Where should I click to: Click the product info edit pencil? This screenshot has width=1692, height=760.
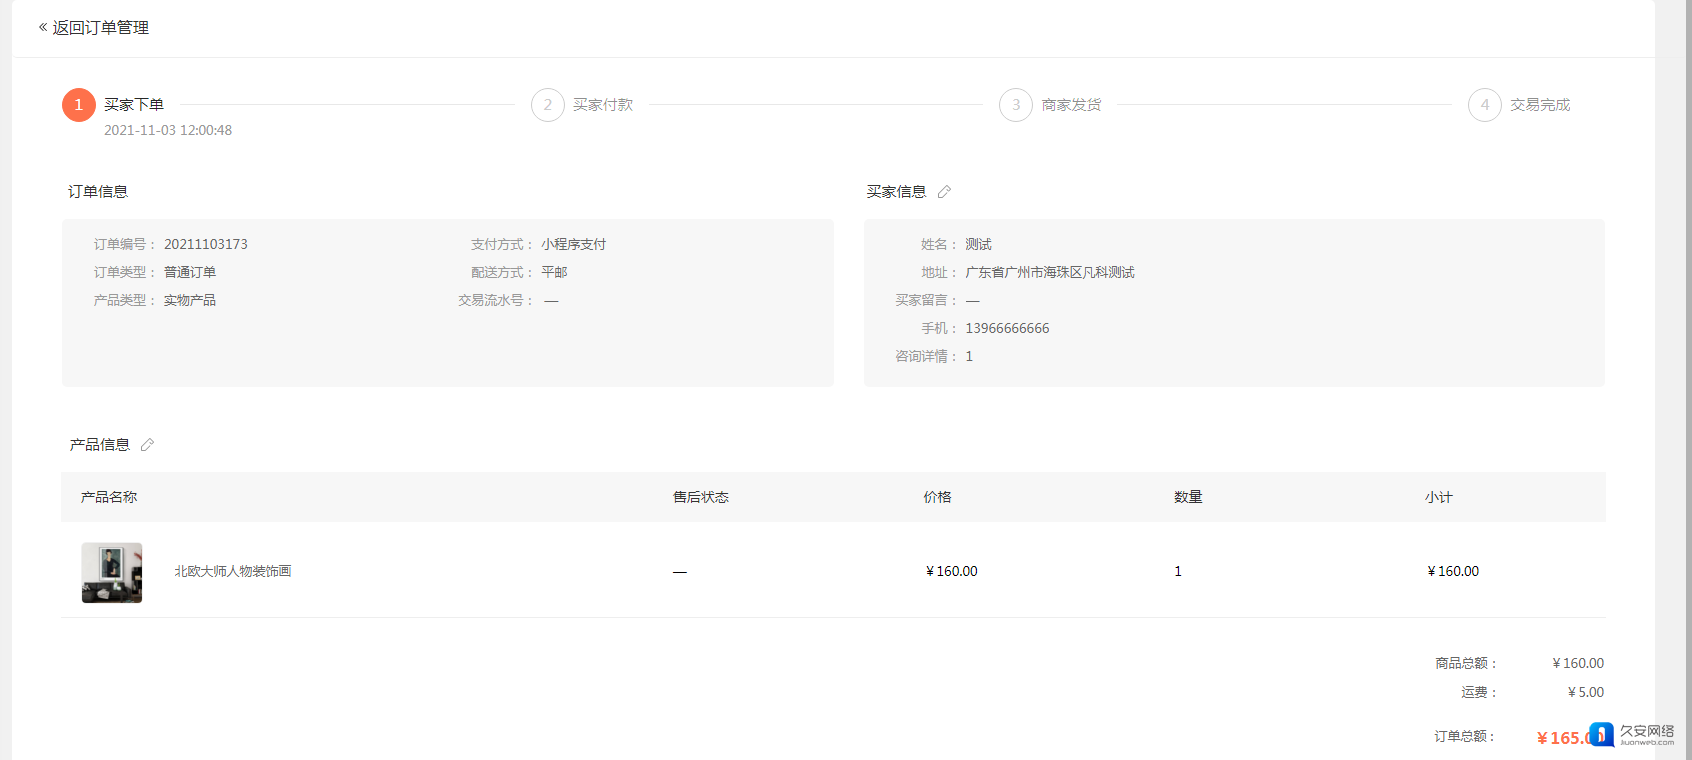(147, 445)
